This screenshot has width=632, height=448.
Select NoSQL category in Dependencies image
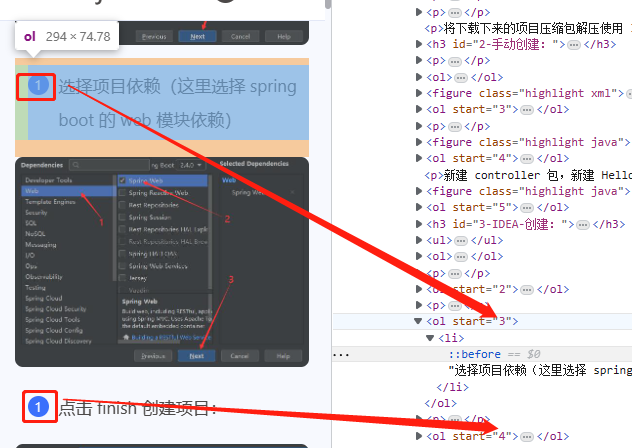click(35, 234)
